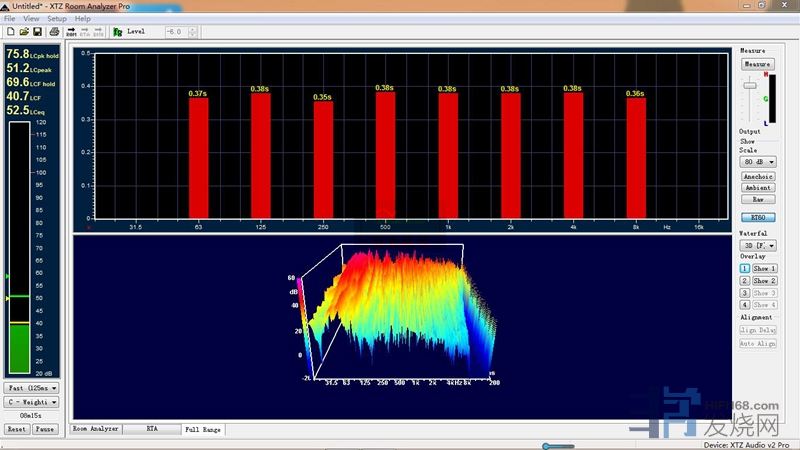The width and height of the screenshot is (800, 450).
Task: Click the Print toolbar icon
Action: pyautogui.click(x=53, y=32)
